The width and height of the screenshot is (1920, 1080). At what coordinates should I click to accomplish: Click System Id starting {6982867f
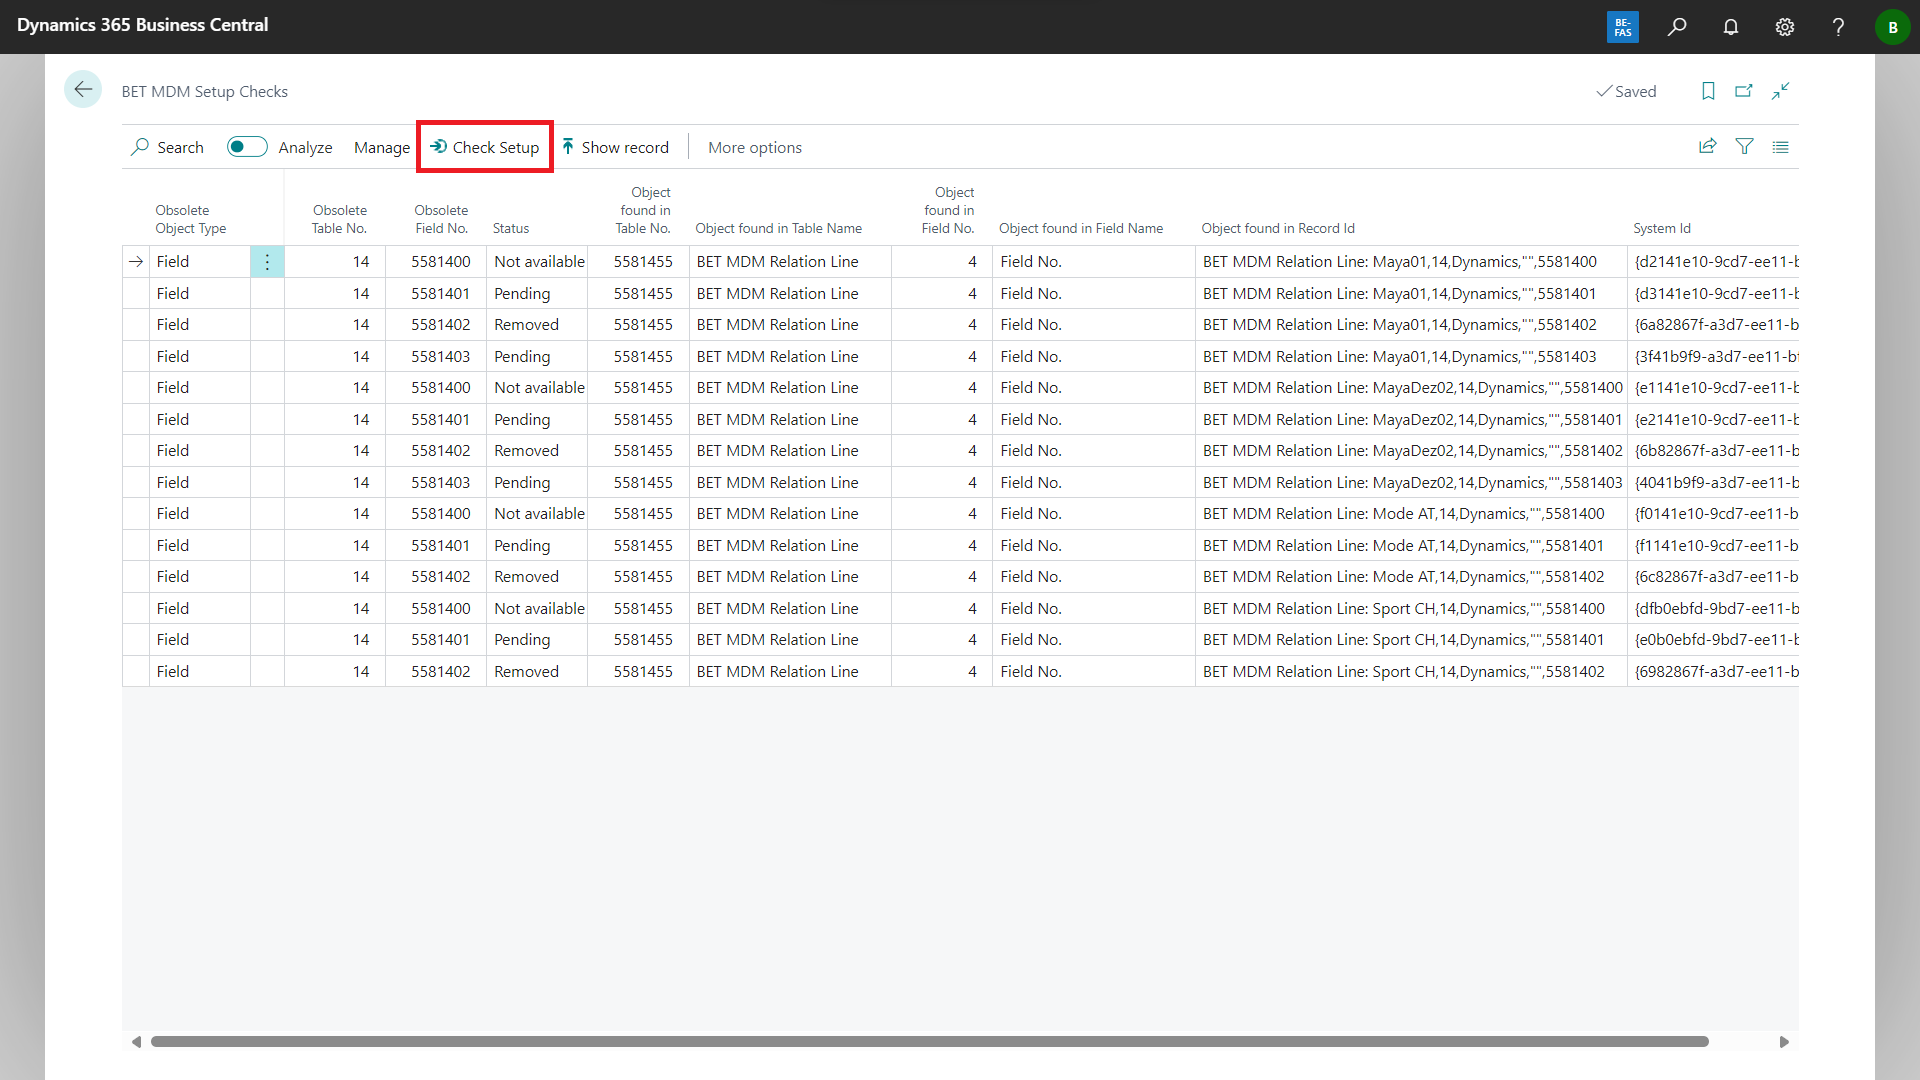(x=1714, y=672)
